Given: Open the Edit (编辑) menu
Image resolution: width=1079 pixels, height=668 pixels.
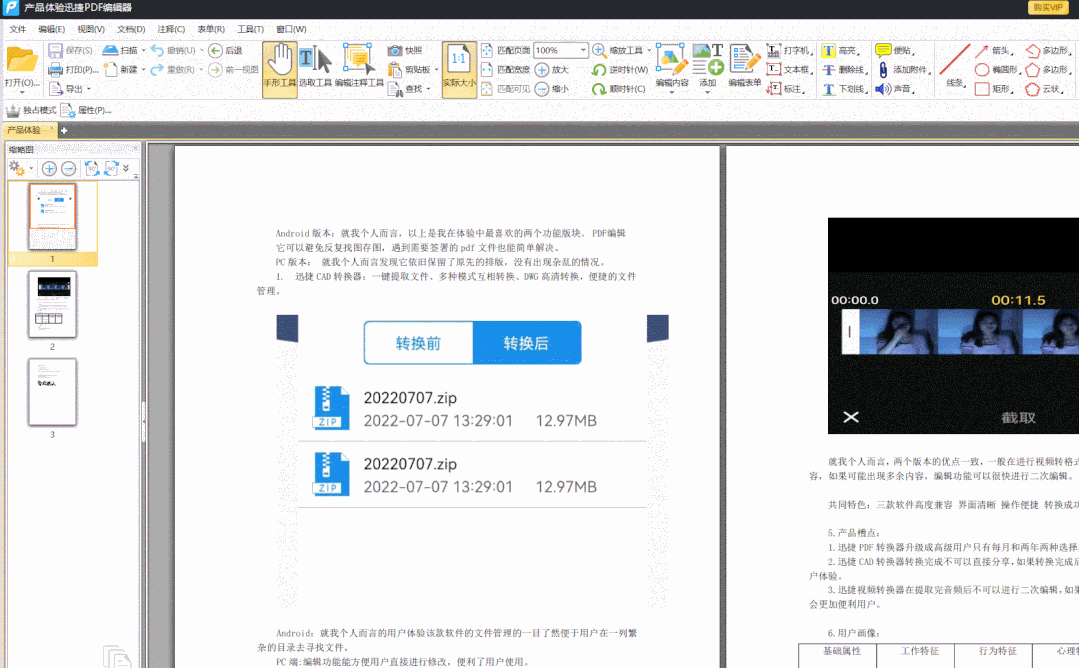Looking at the screenshot, I should tap(52, 29).
